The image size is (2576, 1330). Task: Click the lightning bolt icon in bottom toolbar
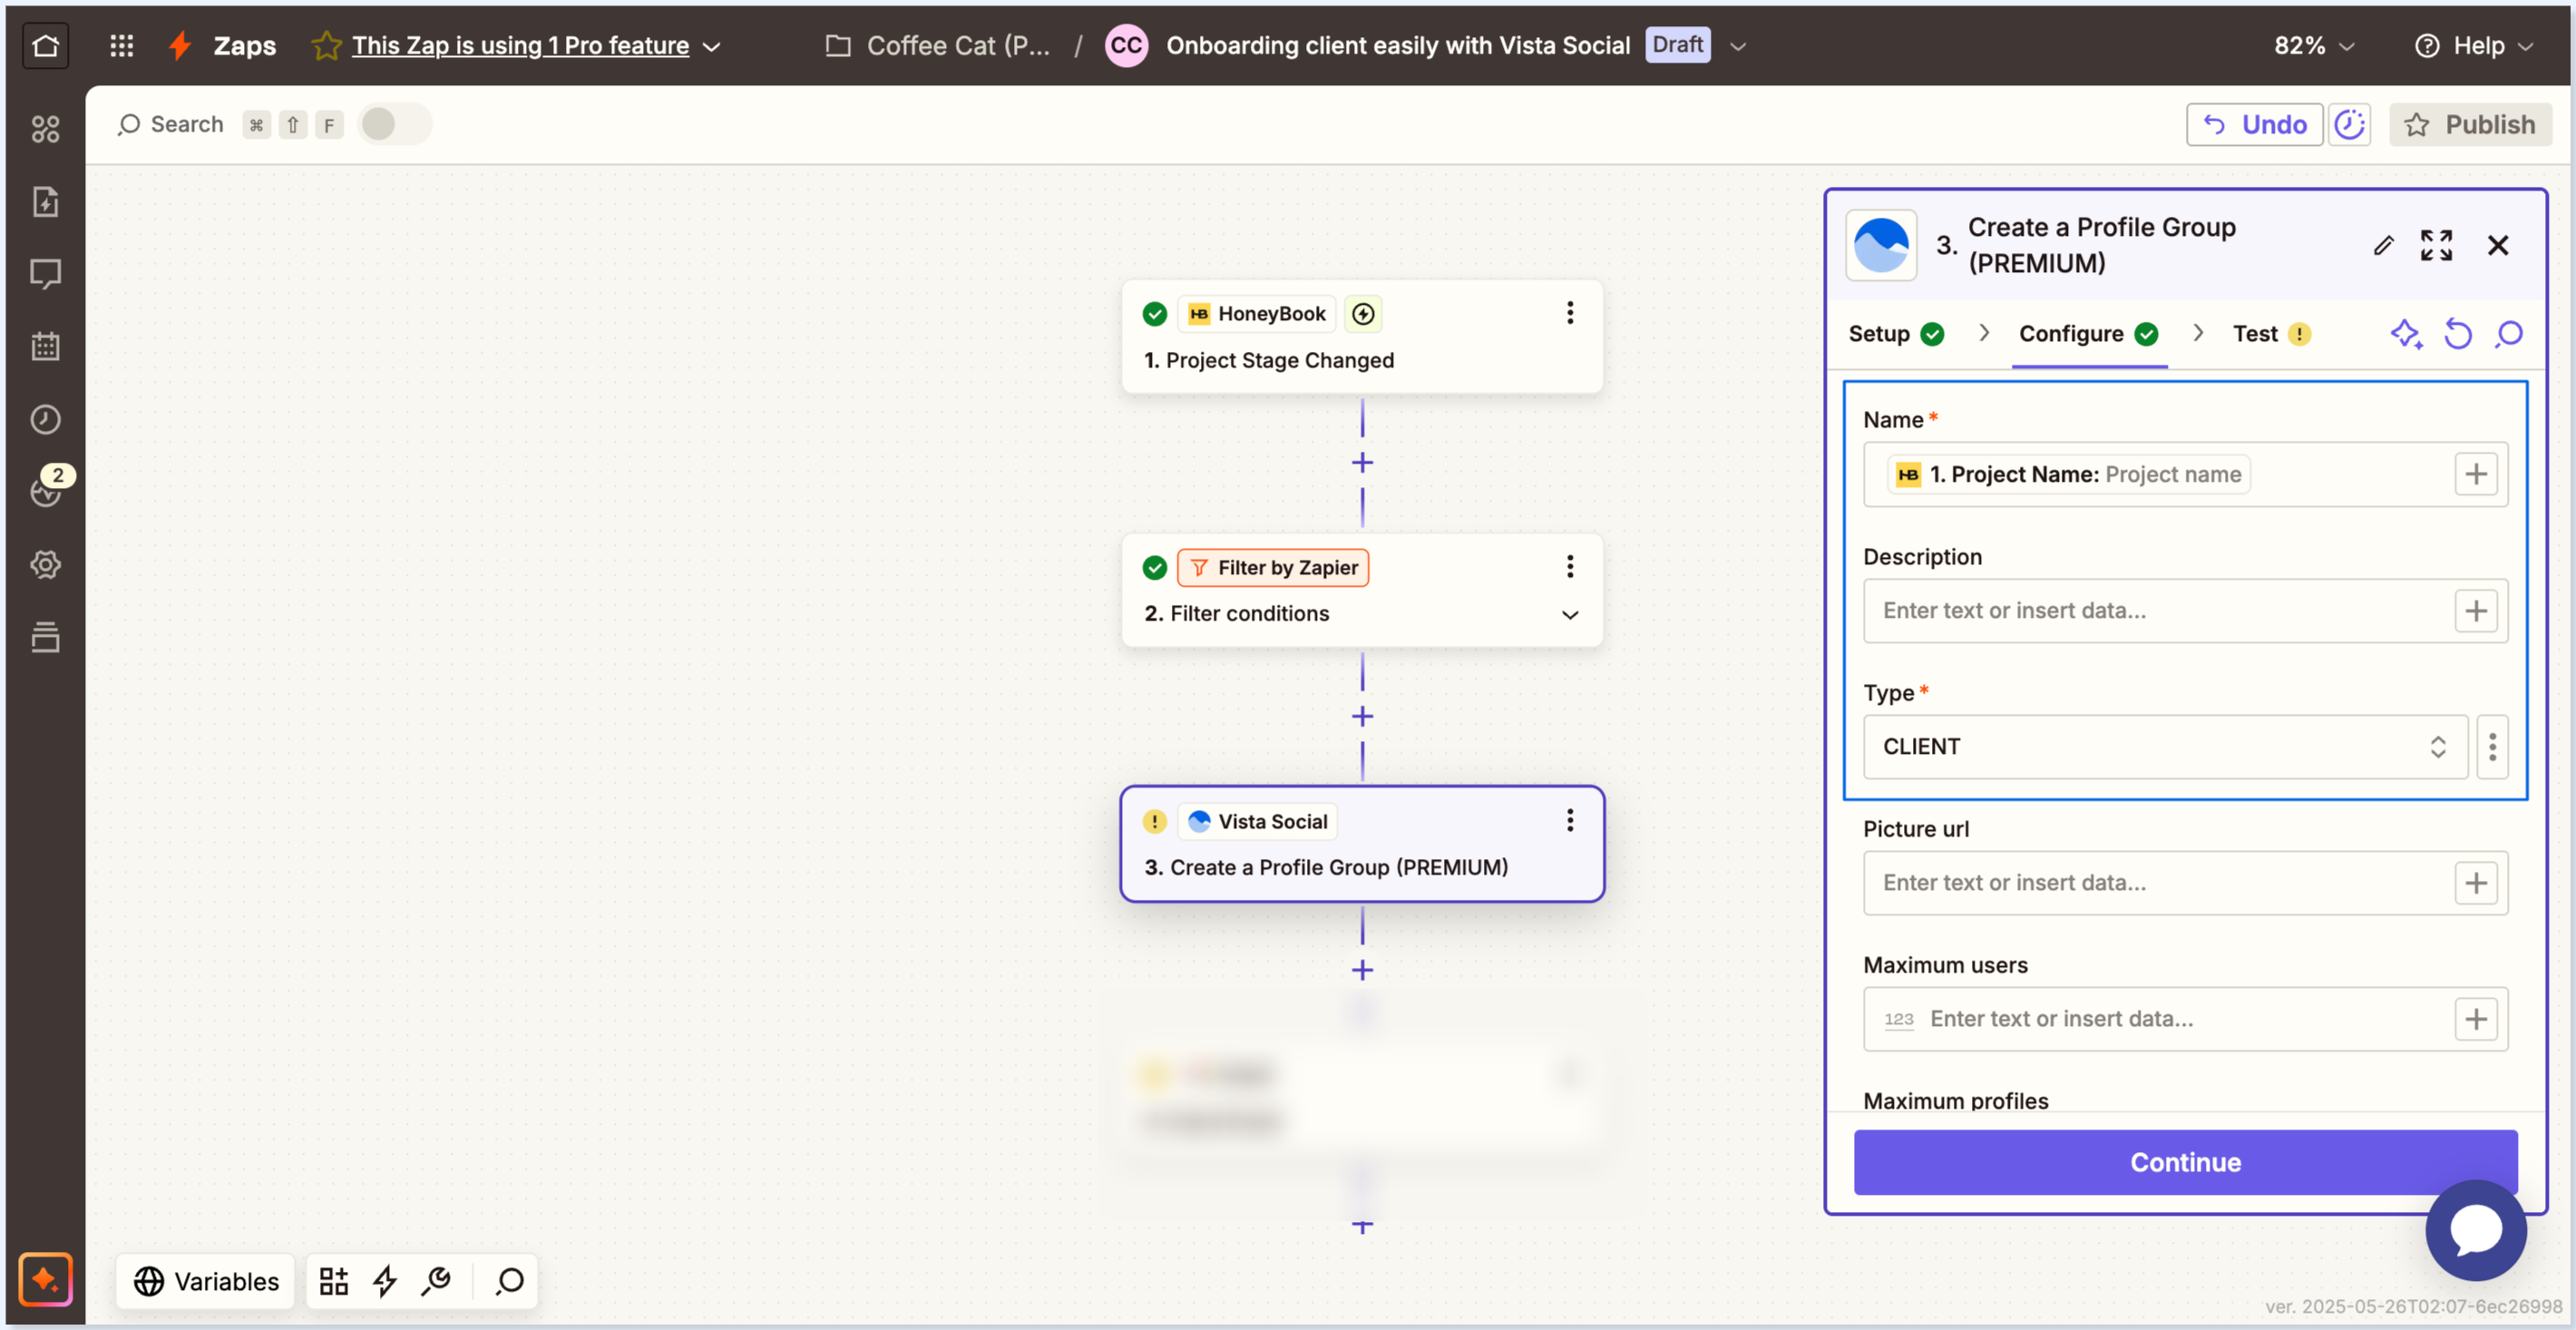[385, 1281]
